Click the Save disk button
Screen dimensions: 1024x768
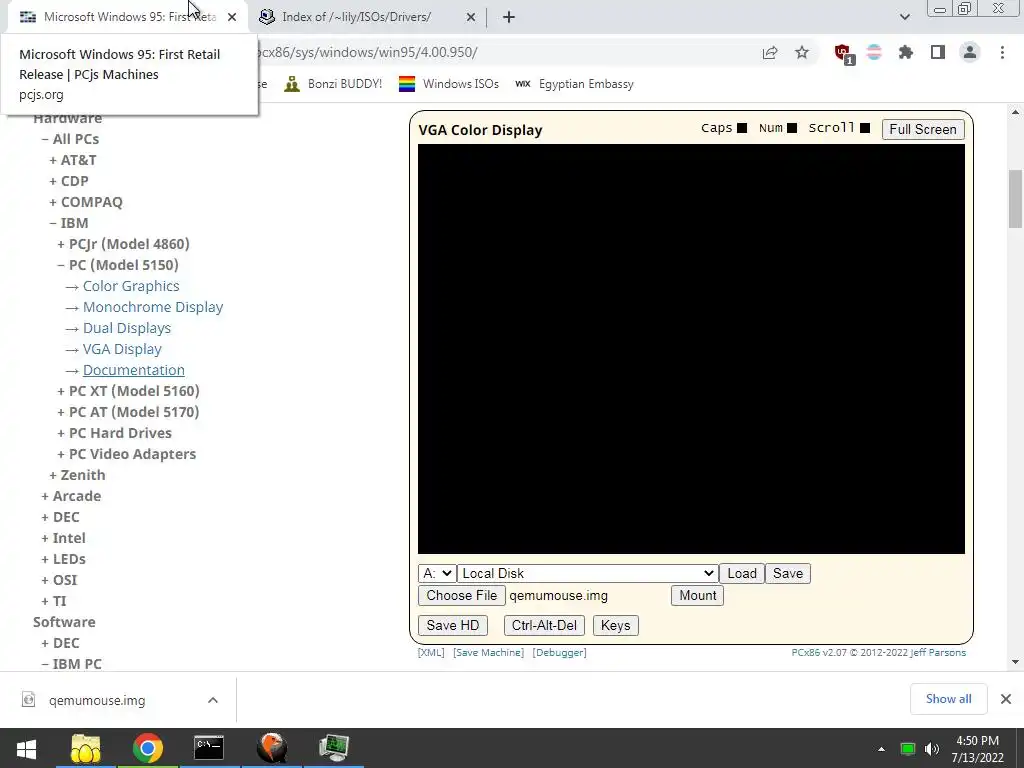click(788, 573)
